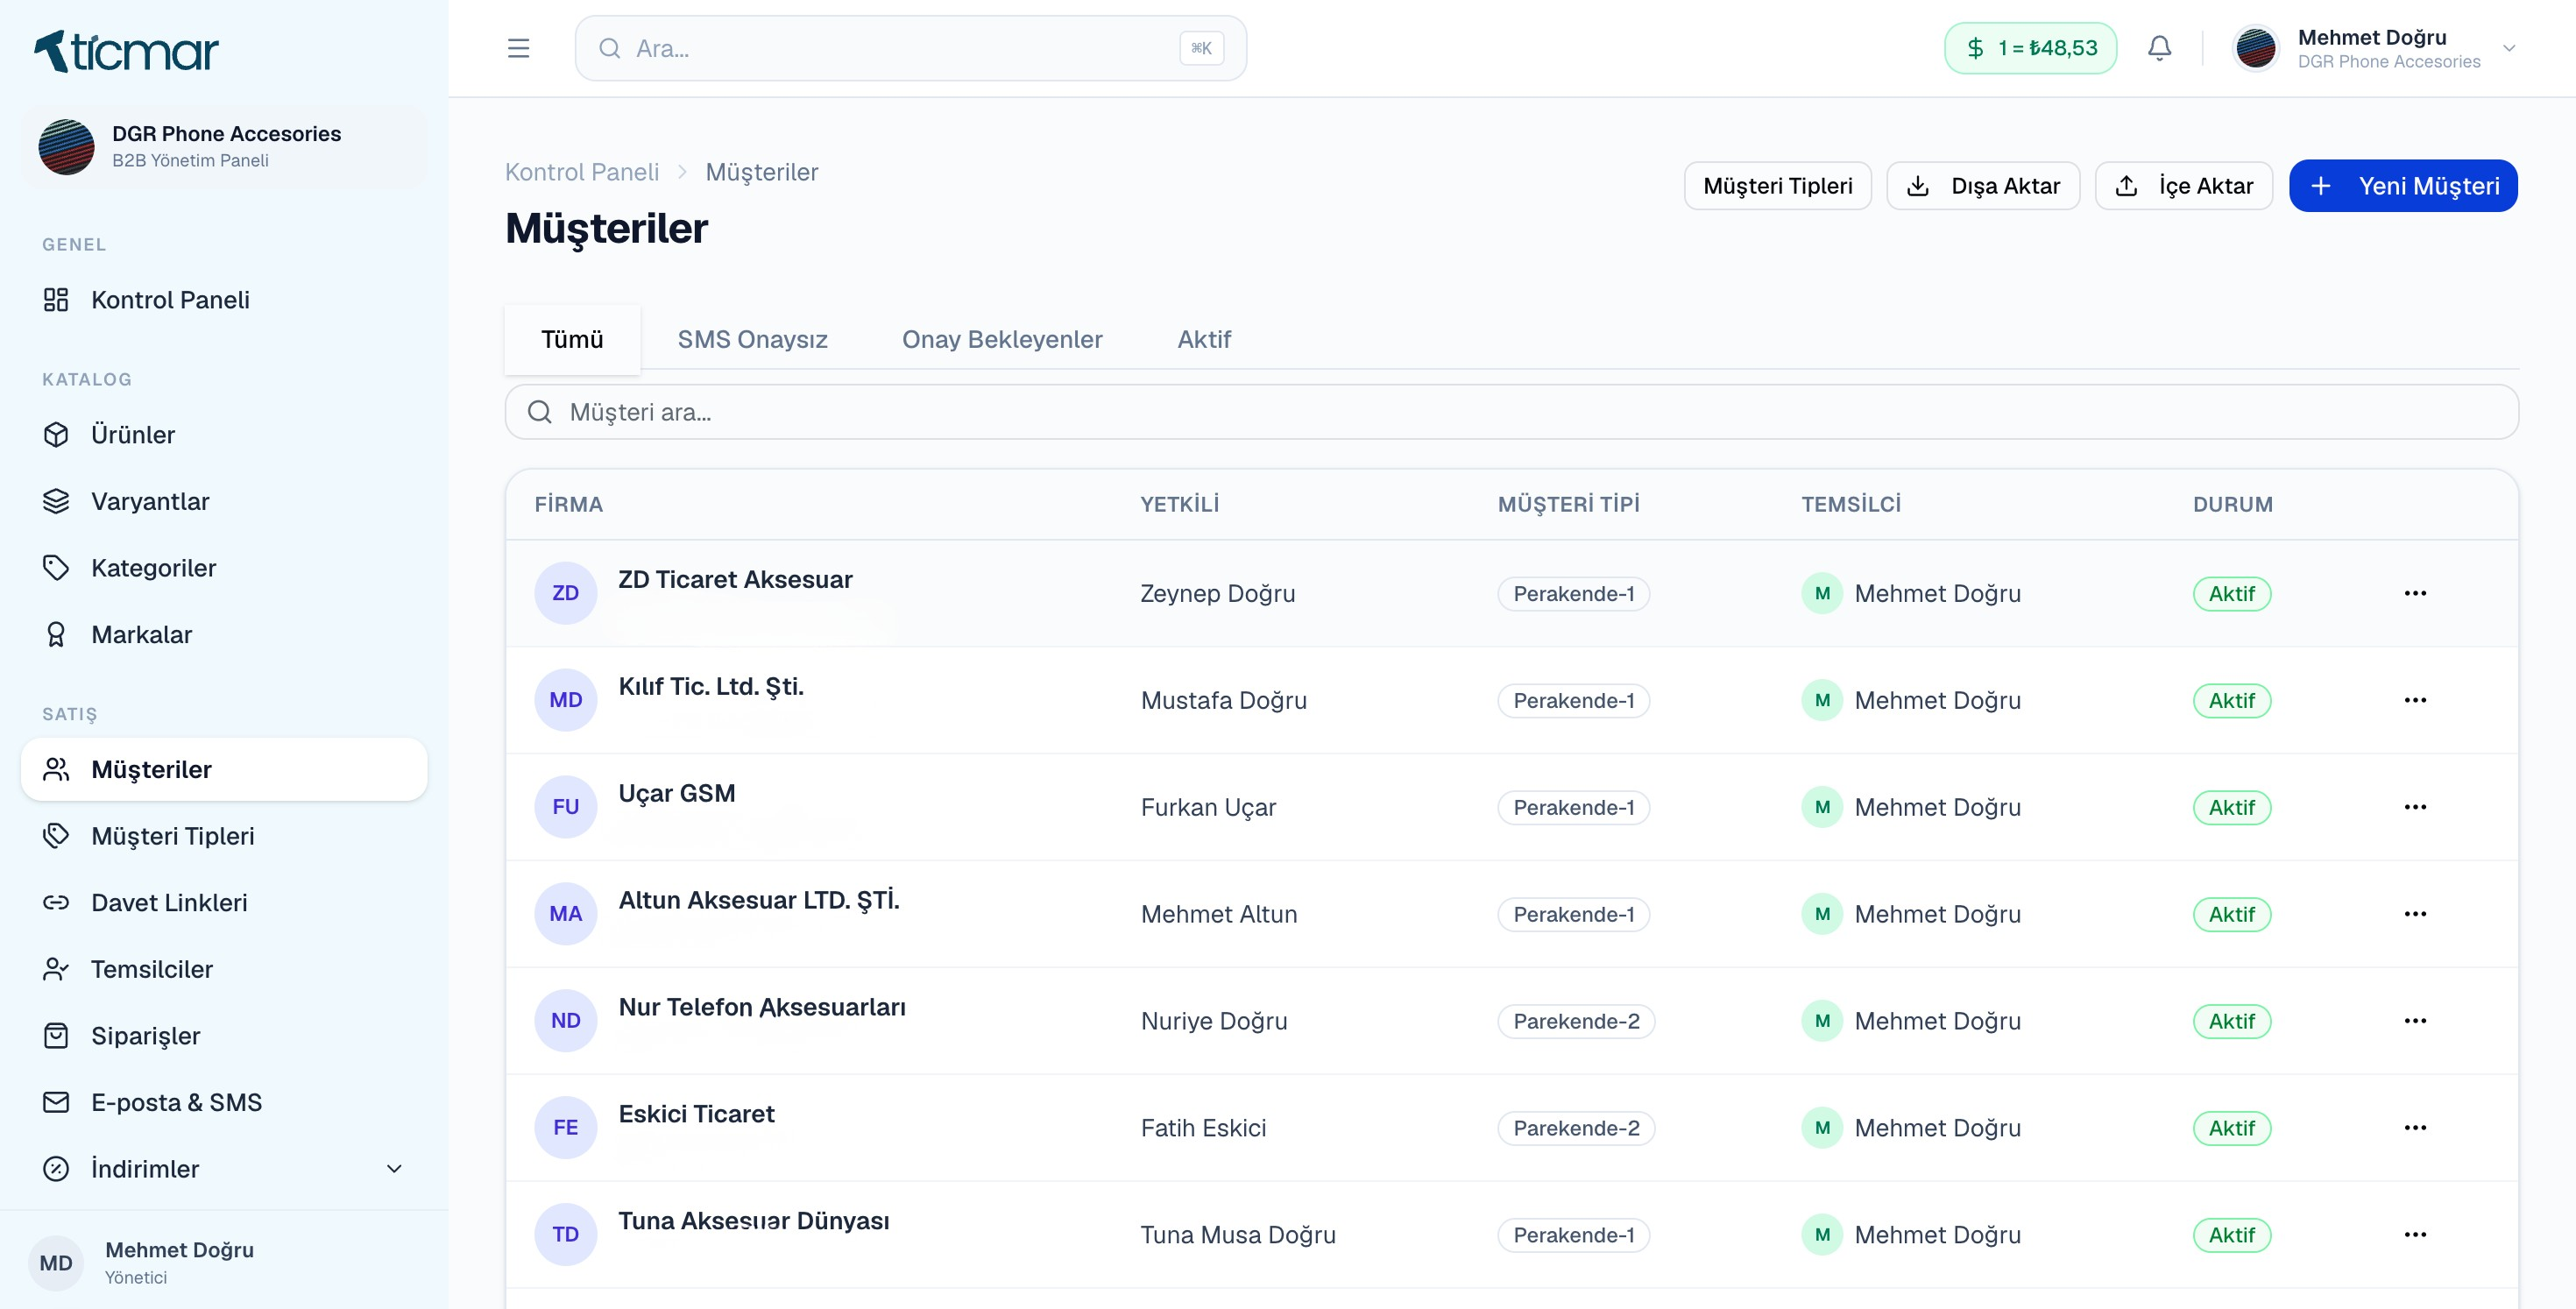Select Müşteriler in the sidebar
The width and height of the screenshot is (2576, 1309).
pos(224,769)
